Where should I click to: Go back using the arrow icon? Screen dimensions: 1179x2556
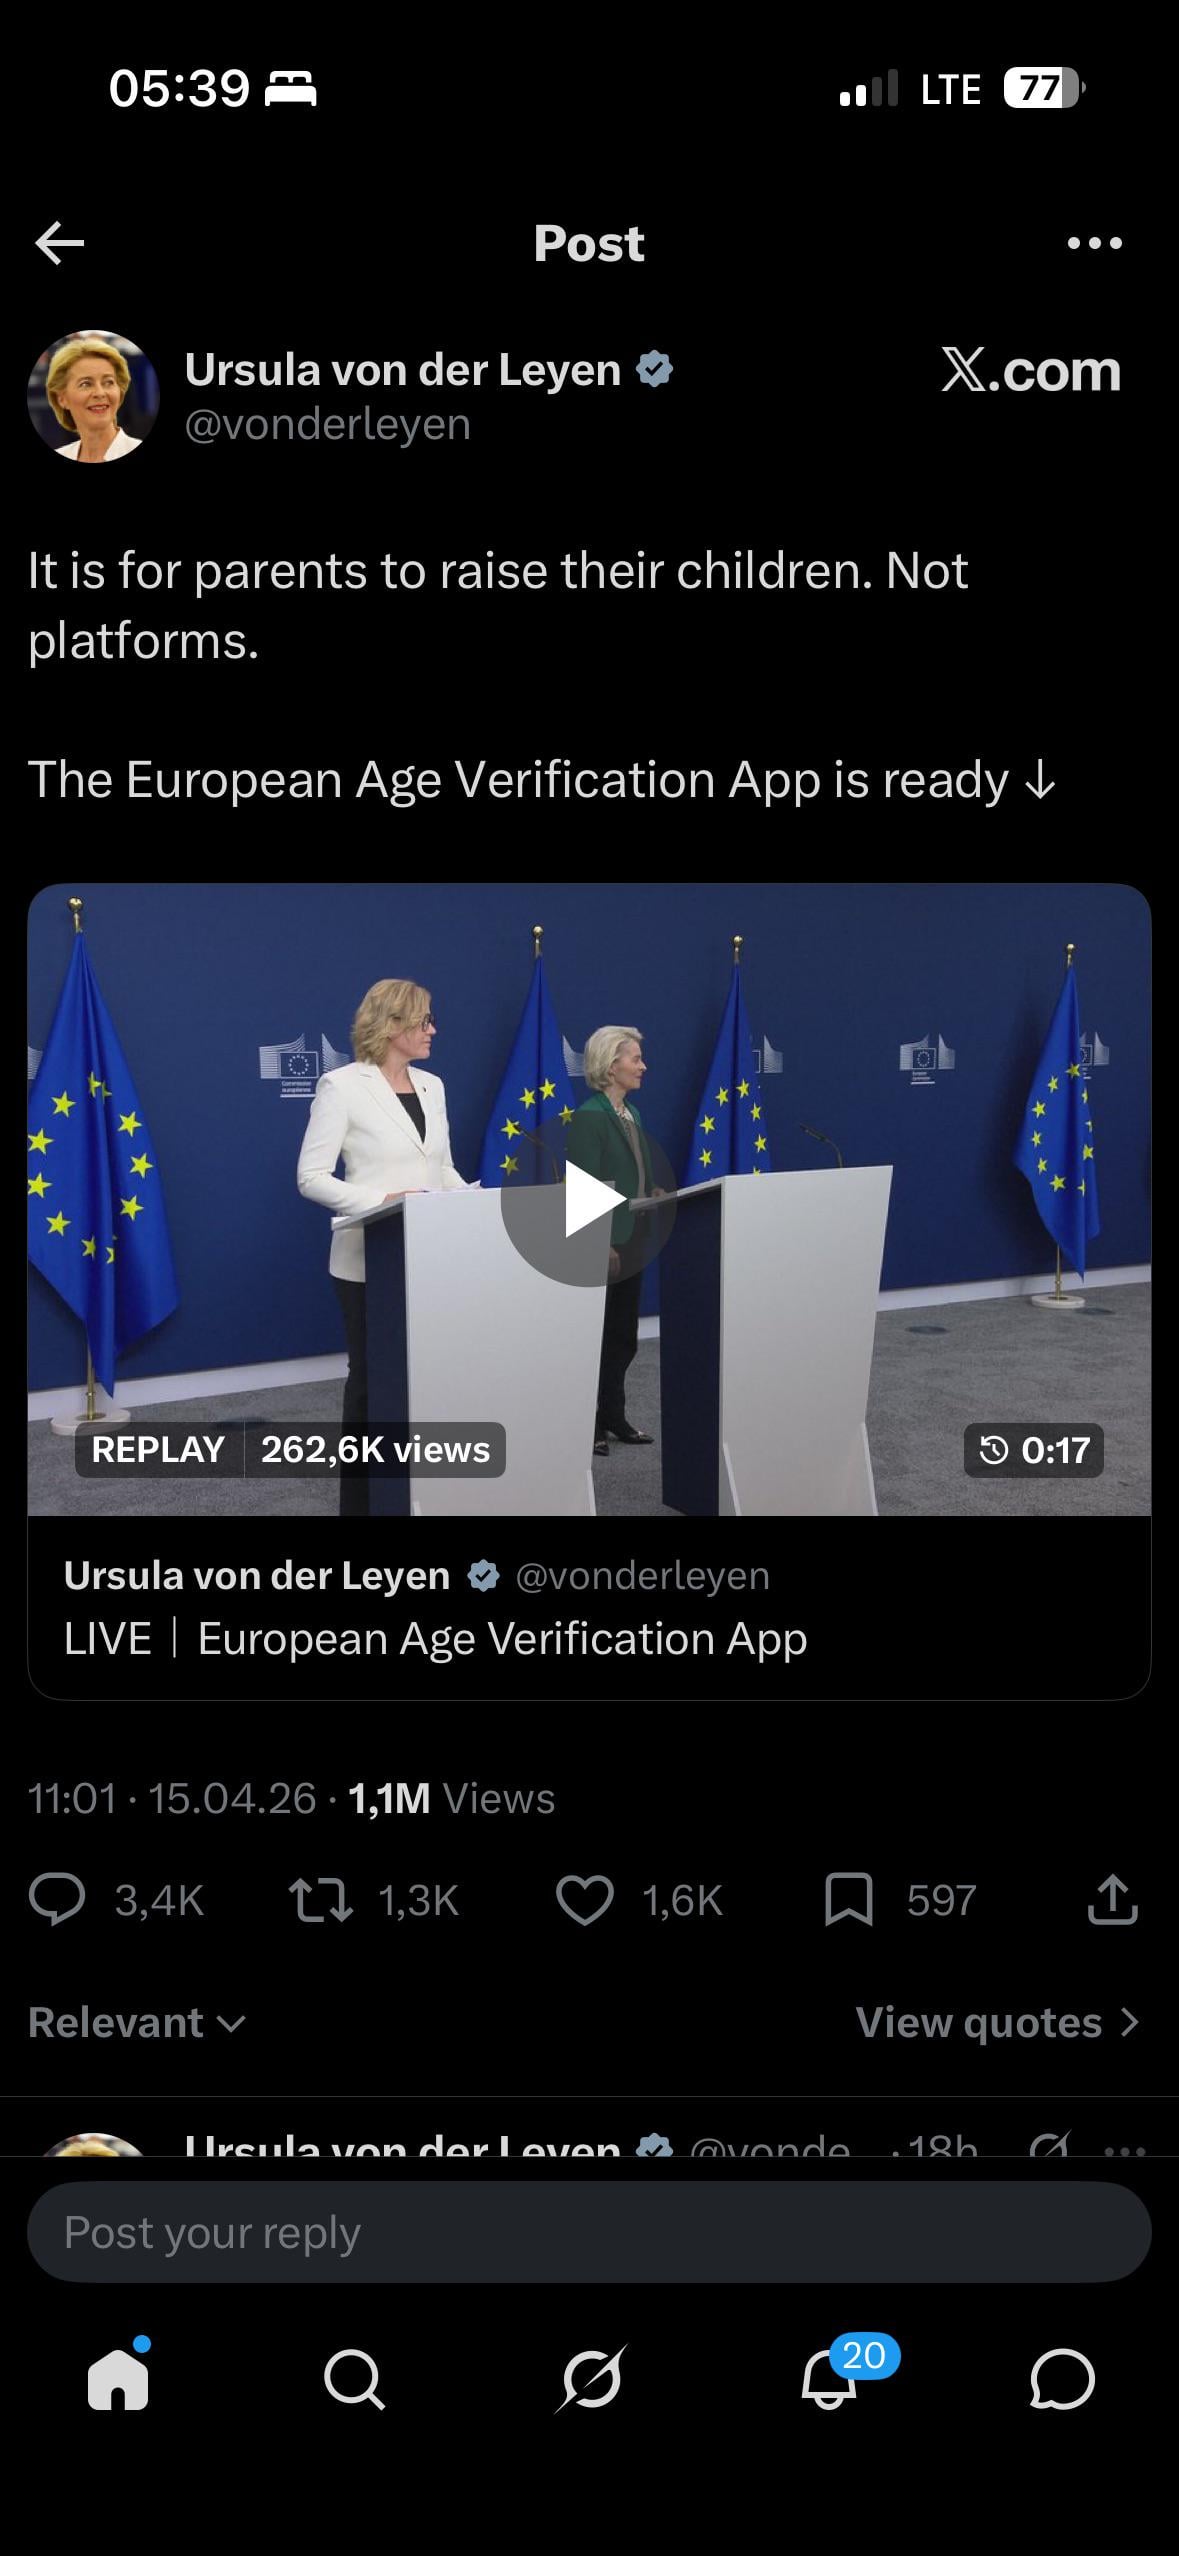pyautogui.click(x=59, y=243)
